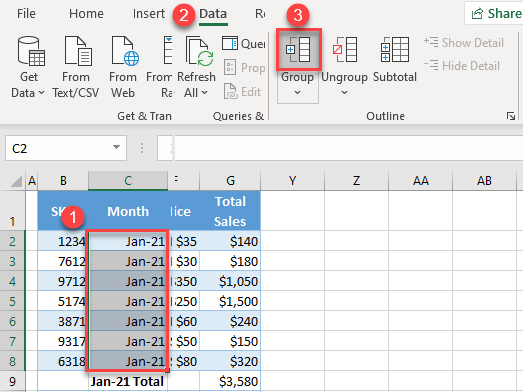Click the Refresh All icon
This screenshot has width=523, height=392.
[200, 51]
